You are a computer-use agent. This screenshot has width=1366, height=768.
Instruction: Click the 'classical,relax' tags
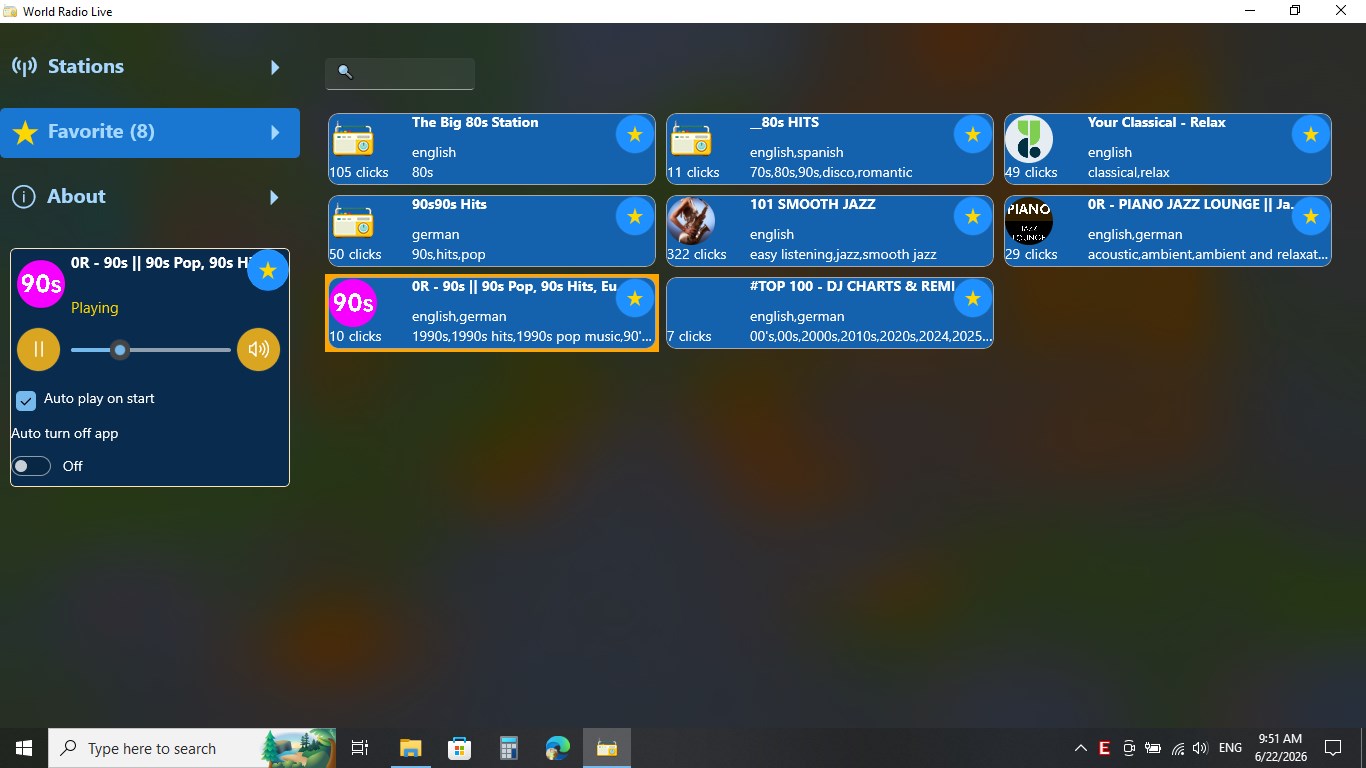coord(1129,172)
